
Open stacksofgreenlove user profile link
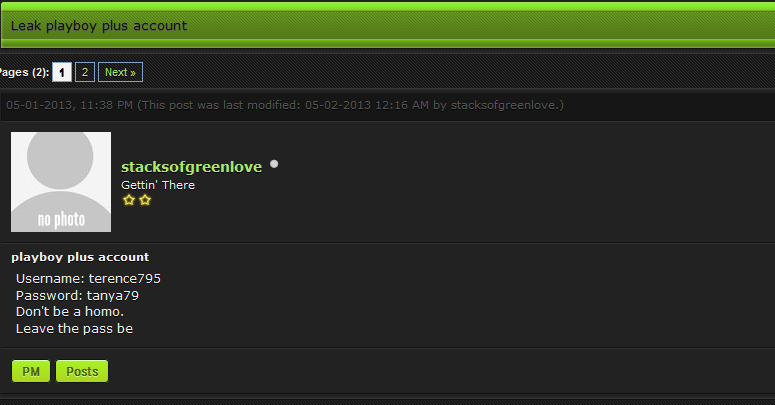(191, 167)
